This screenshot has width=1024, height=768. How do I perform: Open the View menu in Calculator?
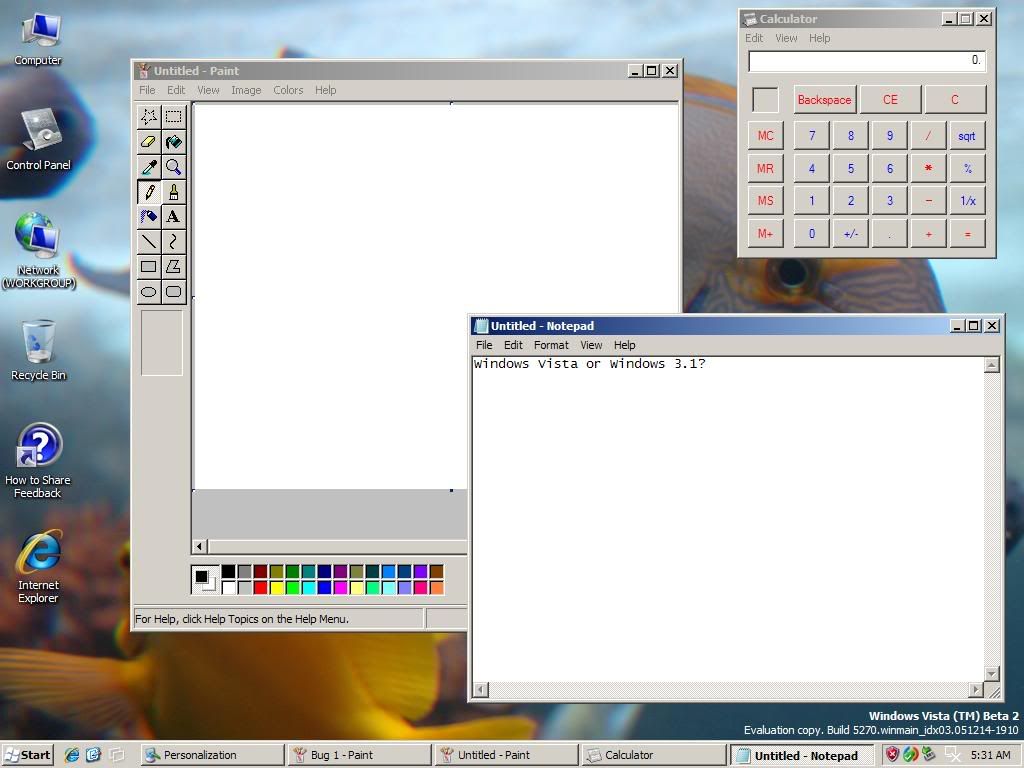786,38
